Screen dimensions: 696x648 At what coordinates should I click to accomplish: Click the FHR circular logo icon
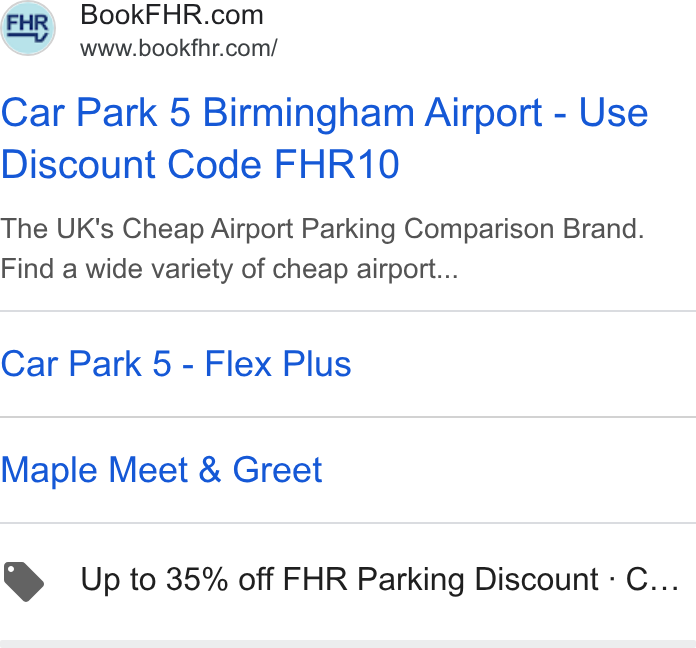[x=28, y=28]
